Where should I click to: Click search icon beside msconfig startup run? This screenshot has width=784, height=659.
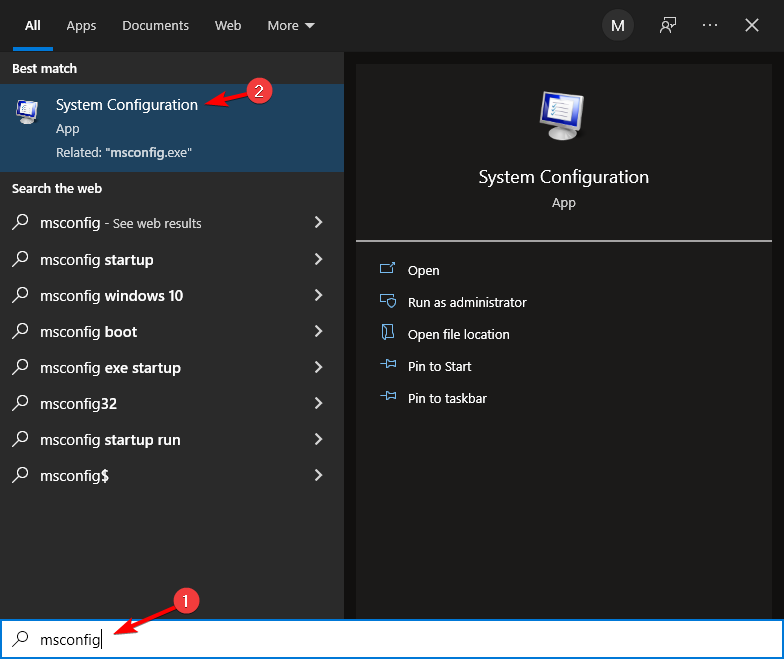[20, 439]
